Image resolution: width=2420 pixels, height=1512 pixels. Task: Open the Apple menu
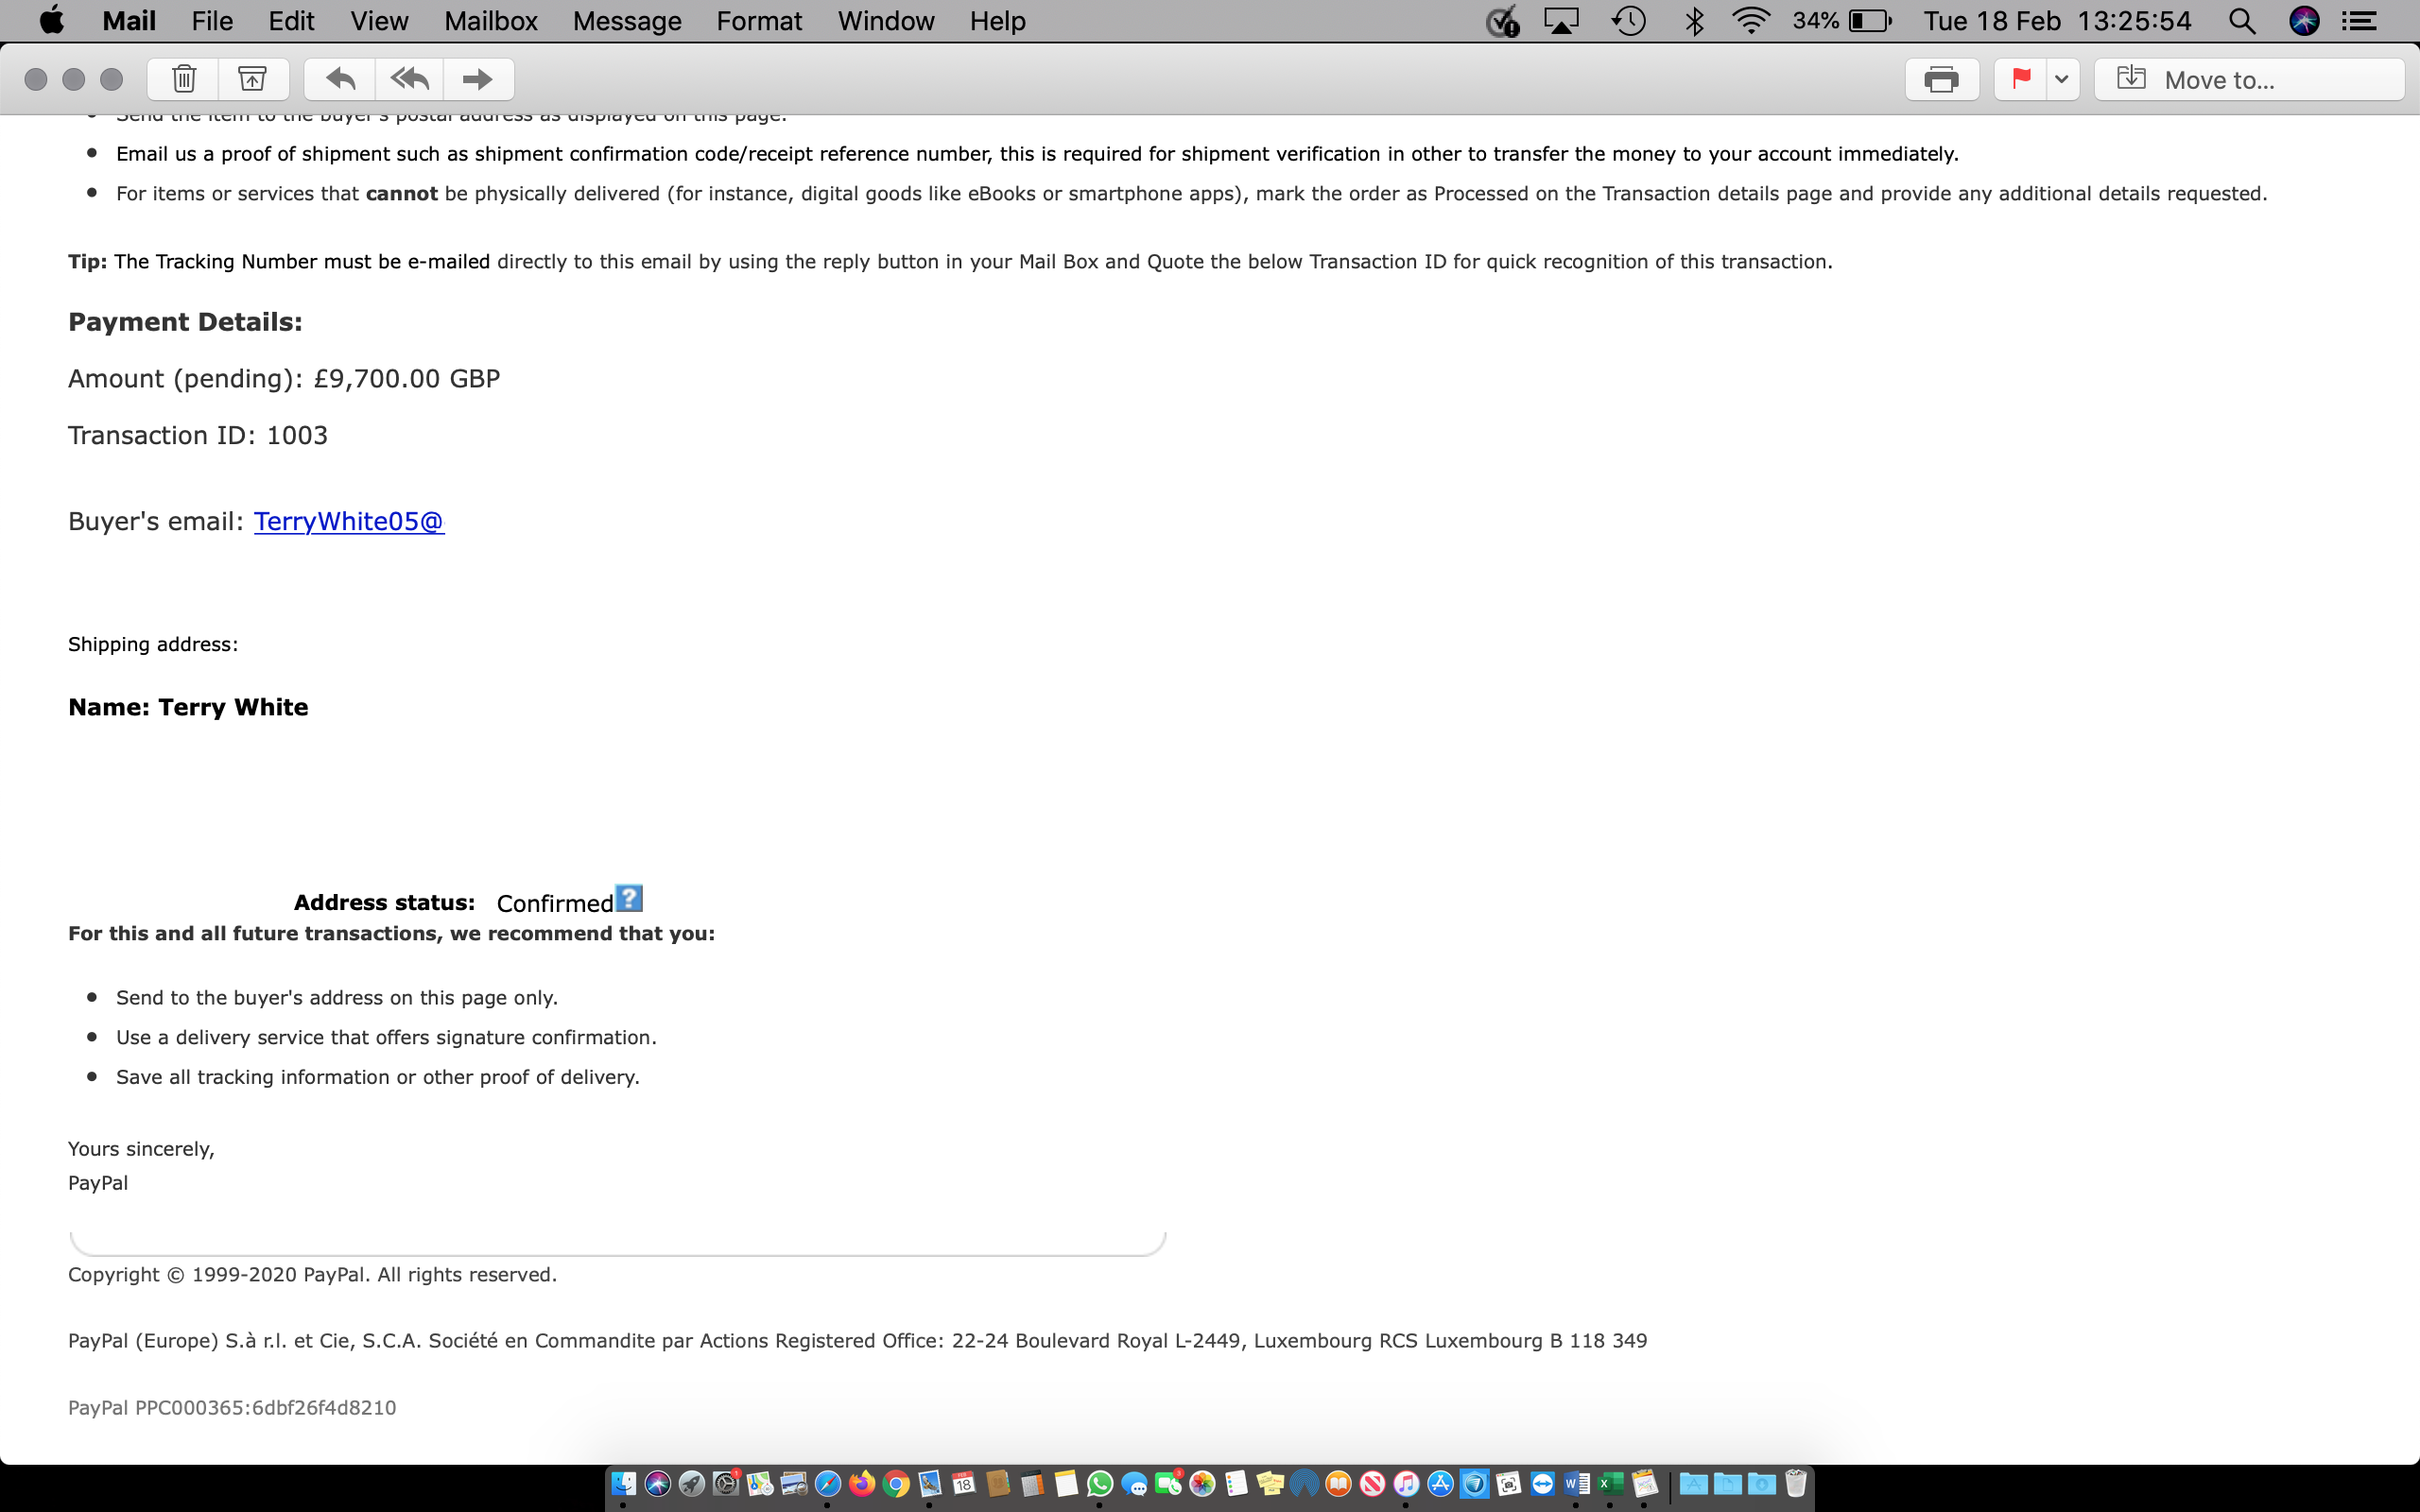pos(51,21)
